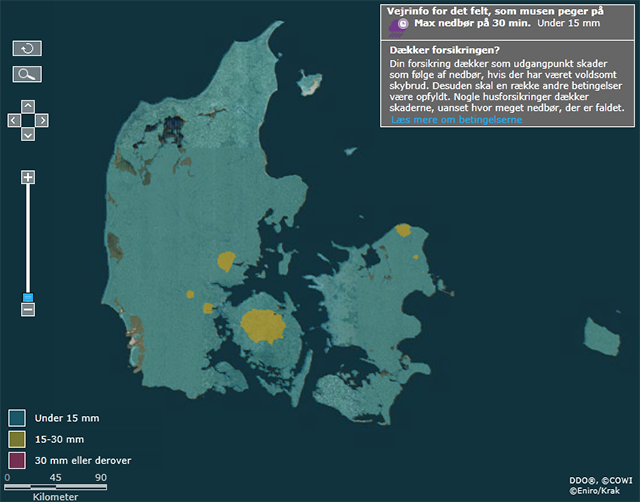This screenshot has height=502, width=640.
Task: Click the vertical zoom slider track
Action: click(28, 238)
